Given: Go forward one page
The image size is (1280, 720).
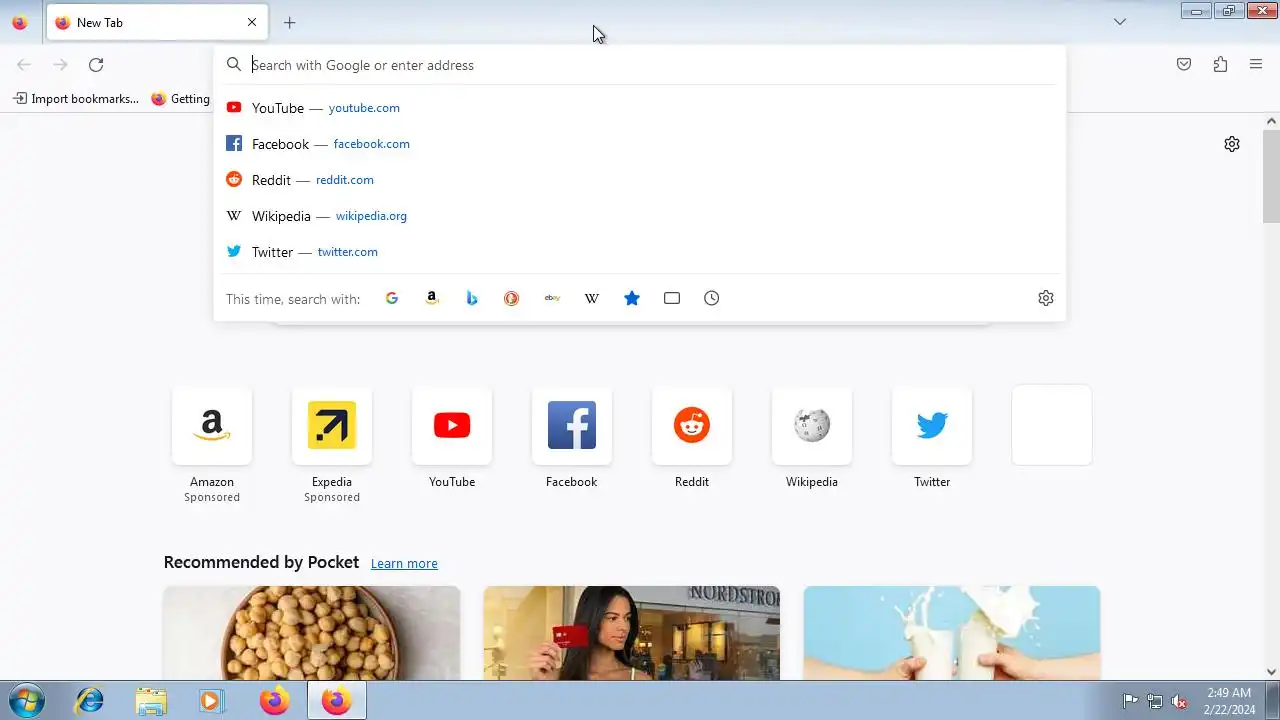Looking at the screenshot, I should [60, 65].
